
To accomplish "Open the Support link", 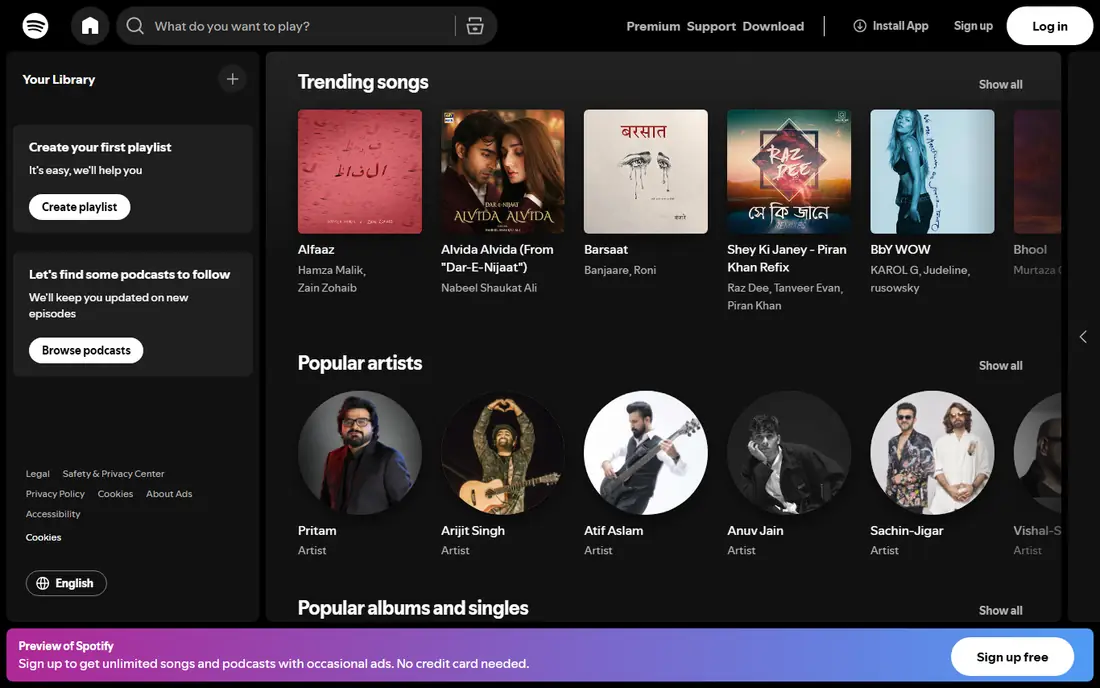I will [x=711, y=26].
